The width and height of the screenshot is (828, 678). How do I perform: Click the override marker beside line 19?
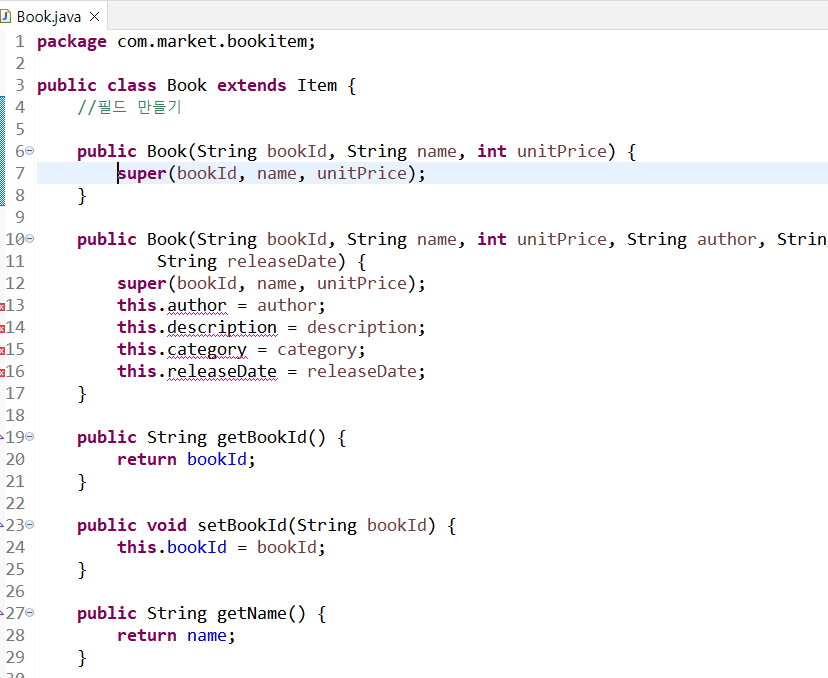click(2, 437)
